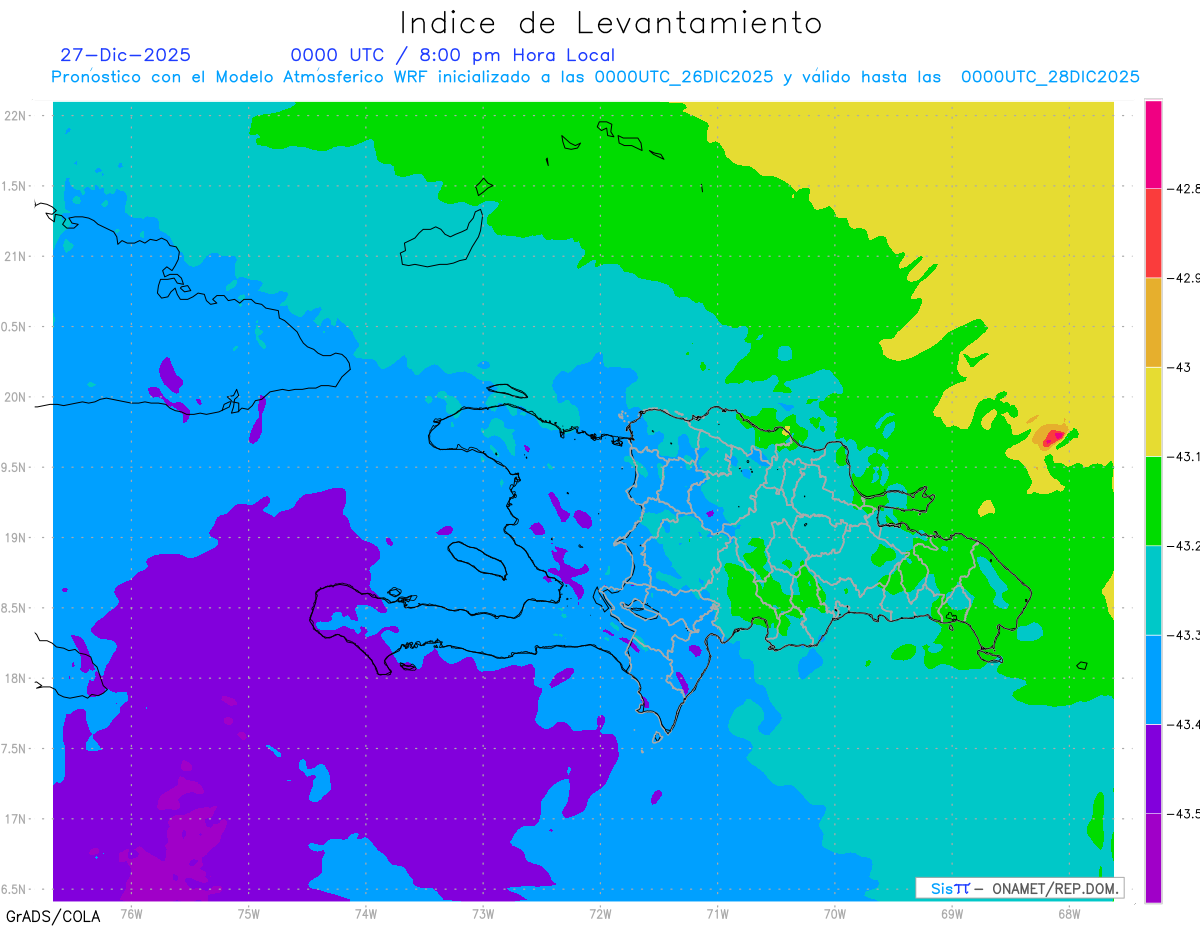Click the legend segment between -43.4 and -43.5

[1153, 768]
